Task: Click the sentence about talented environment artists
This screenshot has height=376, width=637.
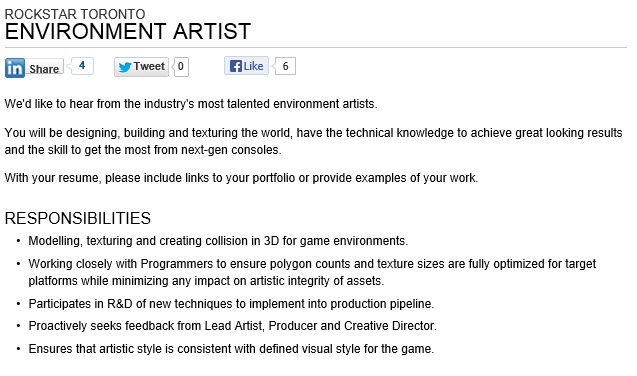Action: tap(191, 104)
